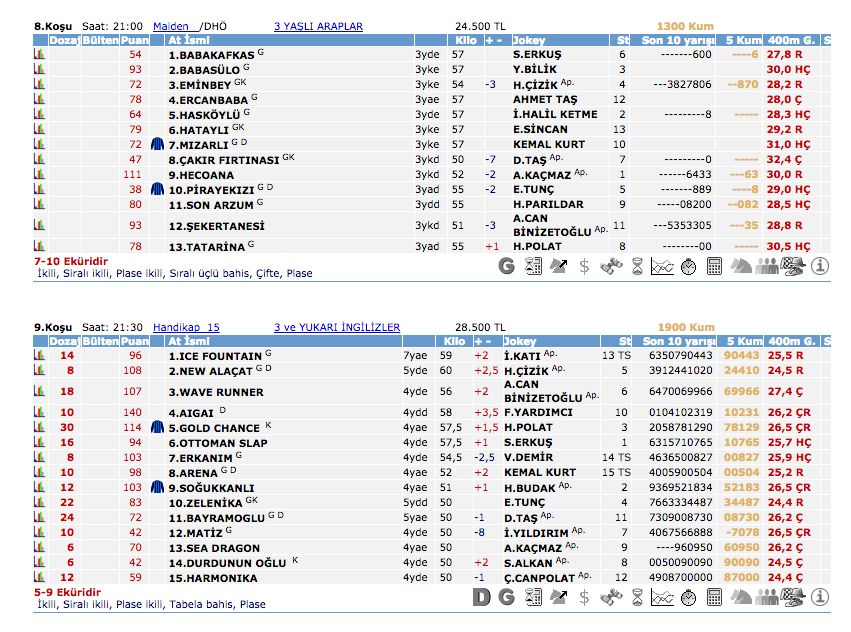Click the info icon under race 9
The image size is (851, 632).
point(820,597)
